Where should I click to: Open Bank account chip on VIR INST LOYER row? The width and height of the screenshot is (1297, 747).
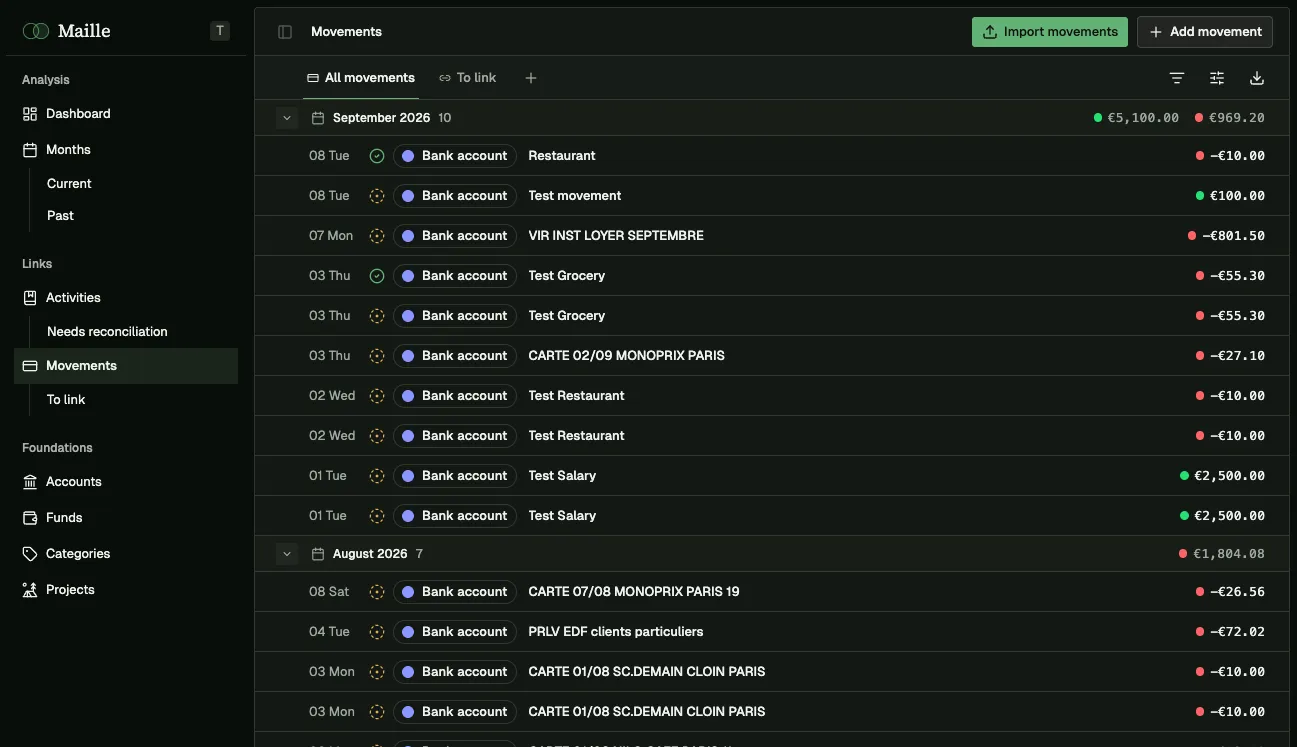pyautogui.click(x=455, y=236)
